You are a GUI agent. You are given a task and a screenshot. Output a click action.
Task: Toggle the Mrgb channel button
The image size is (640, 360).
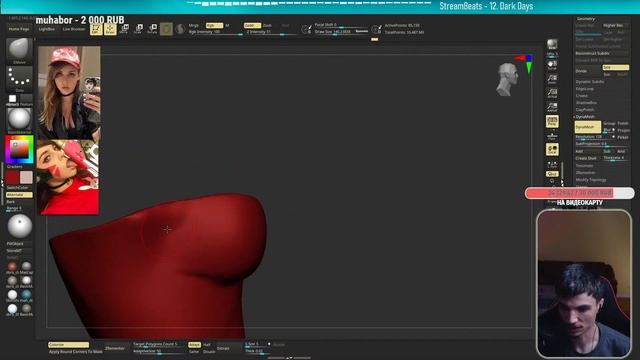193,25
